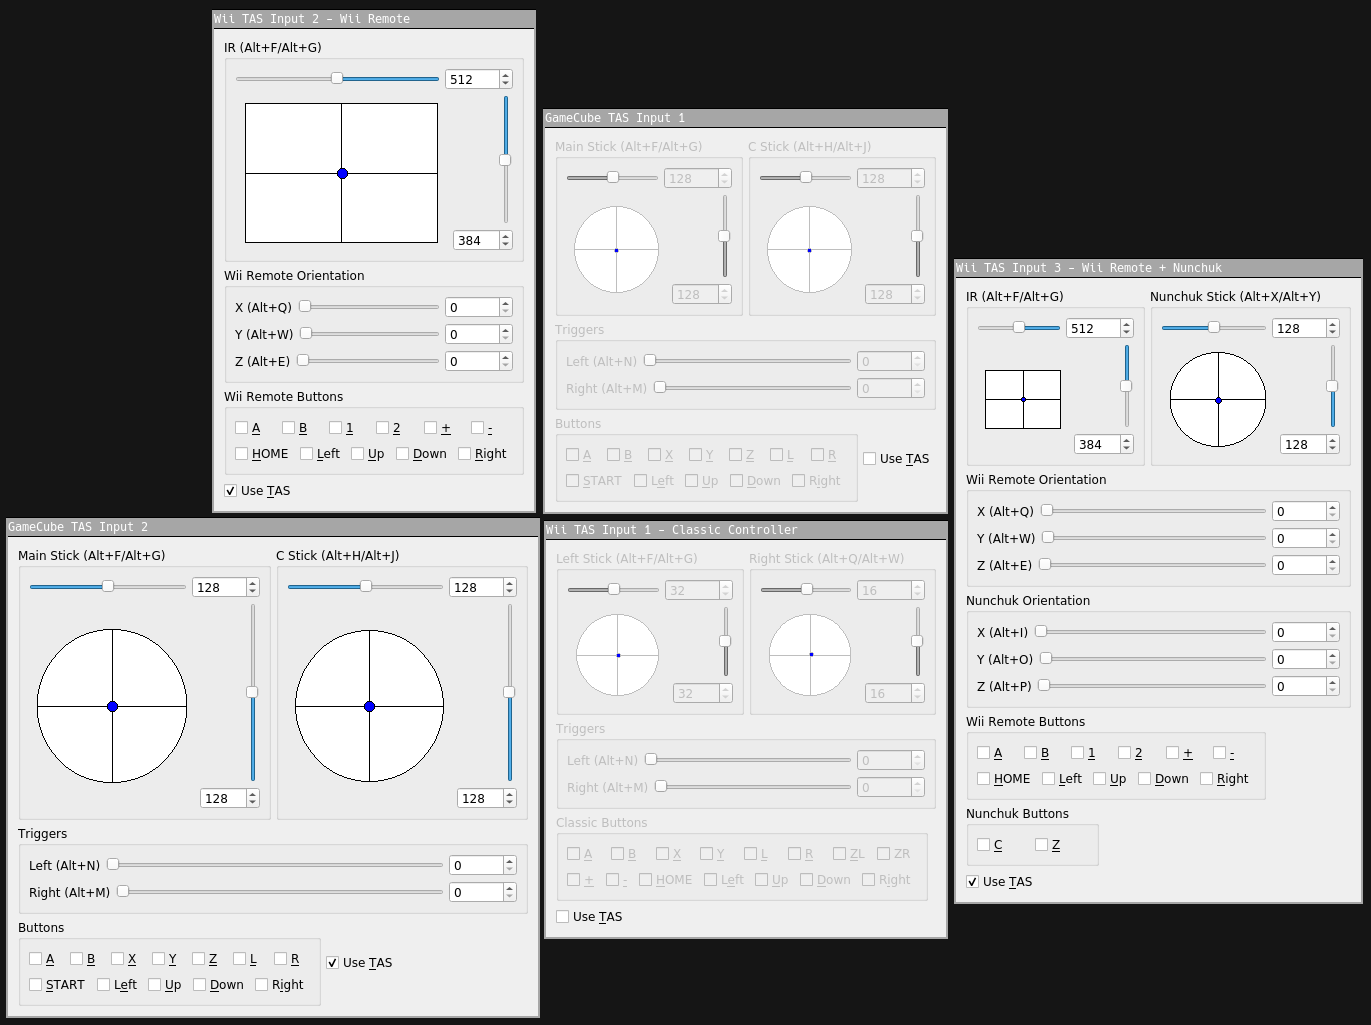Screen dimensions: 1371x1025
Task: Click IR vertical slider in Wii TAS Input 2
Action: click(505, 159)
